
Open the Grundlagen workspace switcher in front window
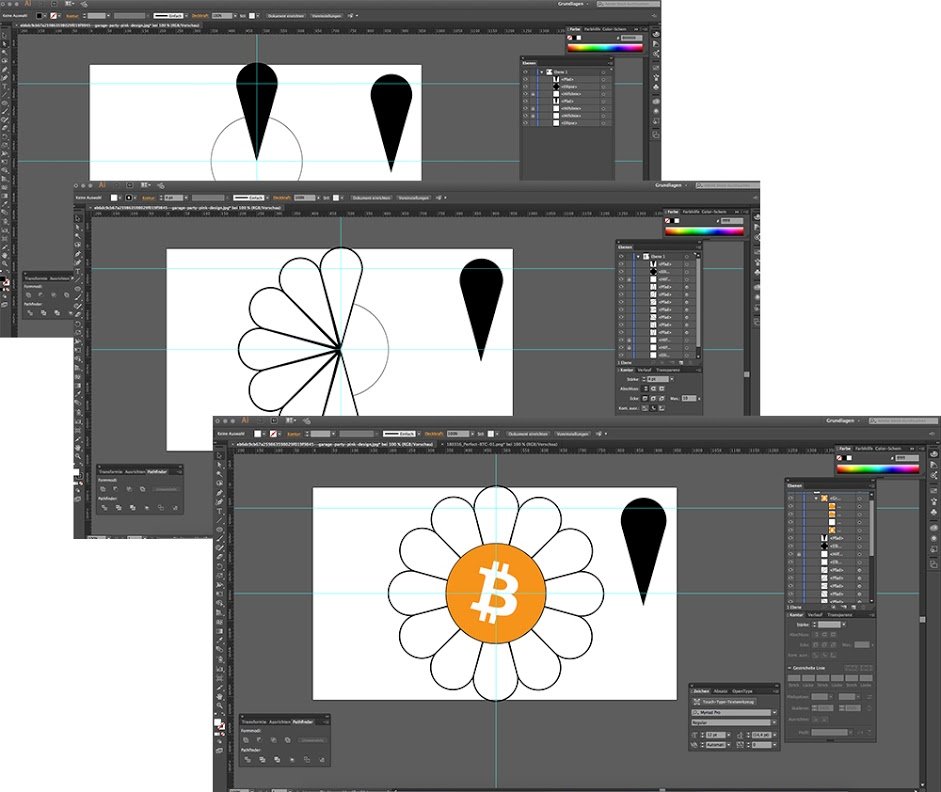click(x=843, y=421)
